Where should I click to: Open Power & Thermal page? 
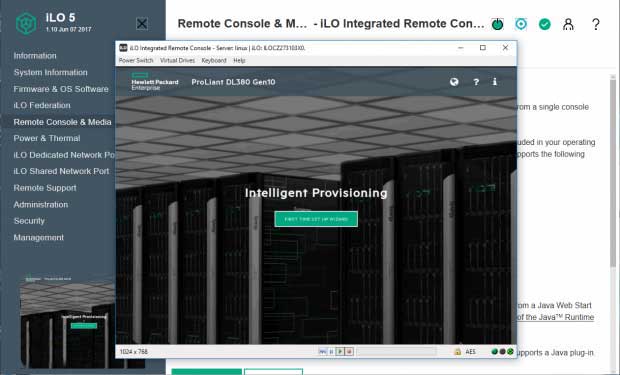coord(47,138)
